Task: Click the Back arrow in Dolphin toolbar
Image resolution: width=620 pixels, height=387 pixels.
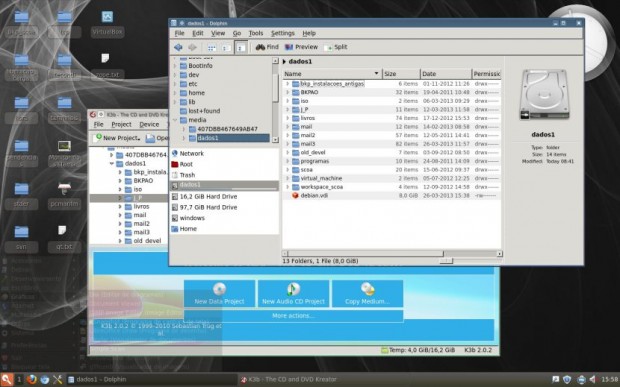Action: (x=178, y=47)
